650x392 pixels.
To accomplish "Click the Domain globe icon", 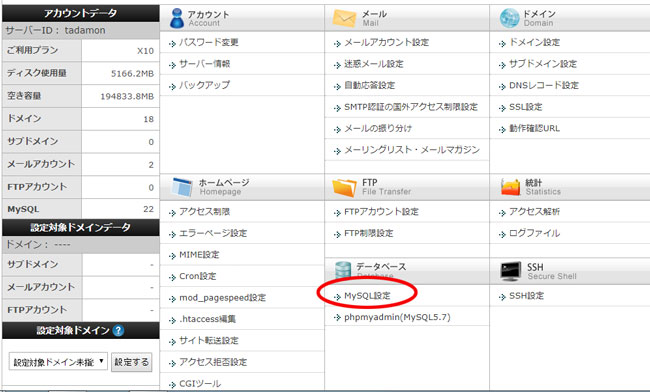I will click(x=509, y=18).
